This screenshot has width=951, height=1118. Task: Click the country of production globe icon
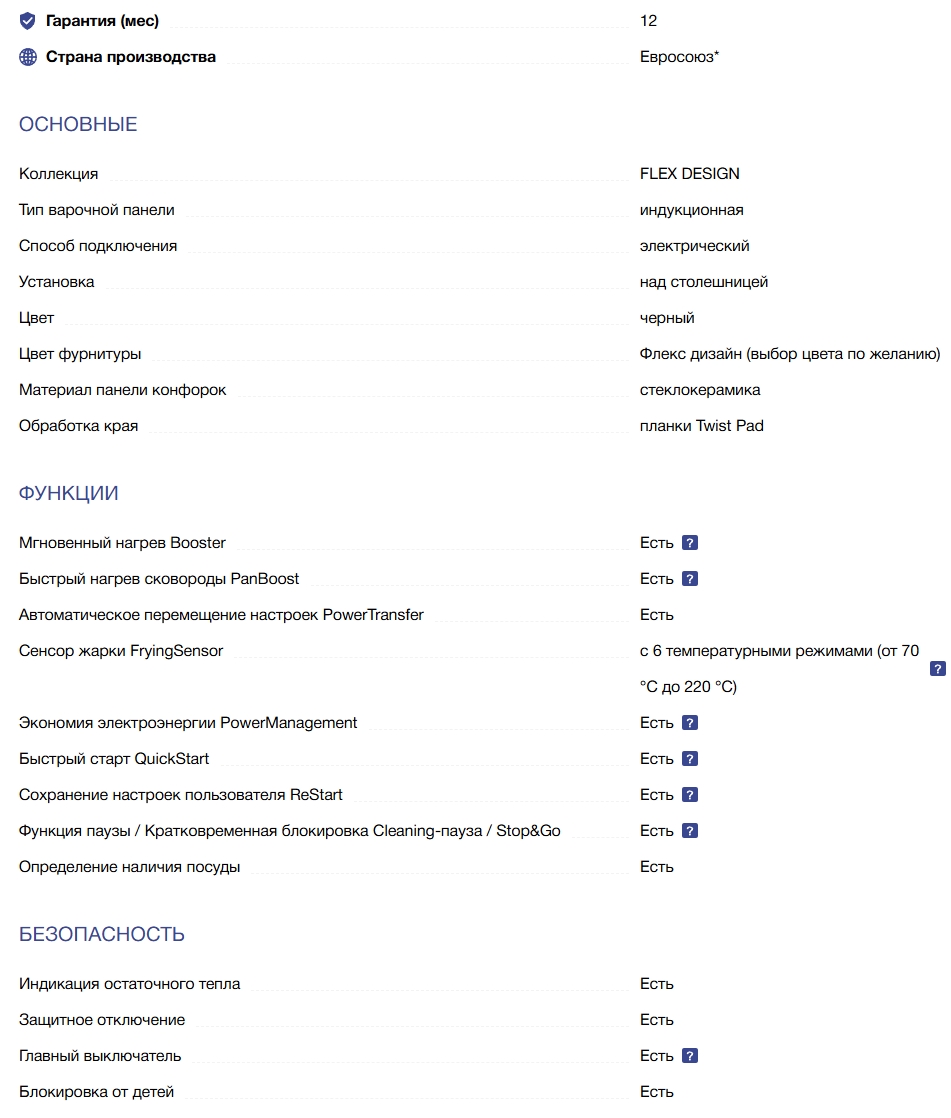coord(28,57)
